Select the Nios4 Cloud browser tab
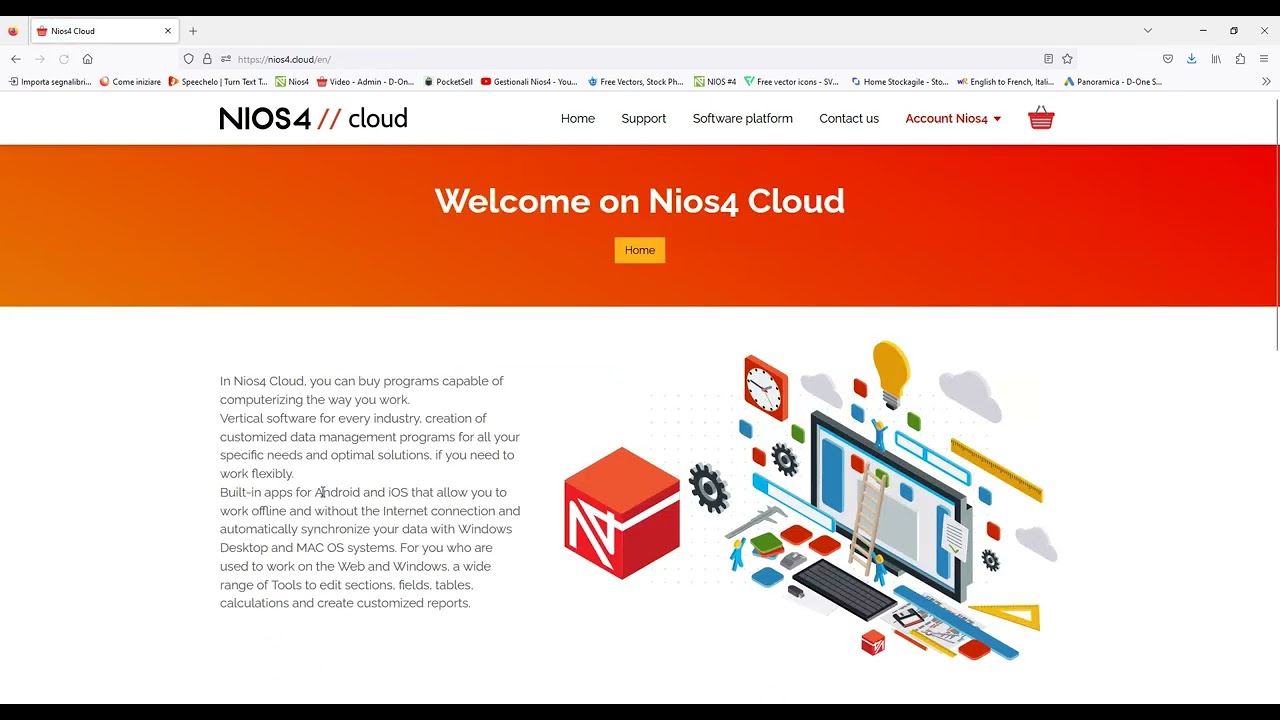 click(x=104, y=31)
